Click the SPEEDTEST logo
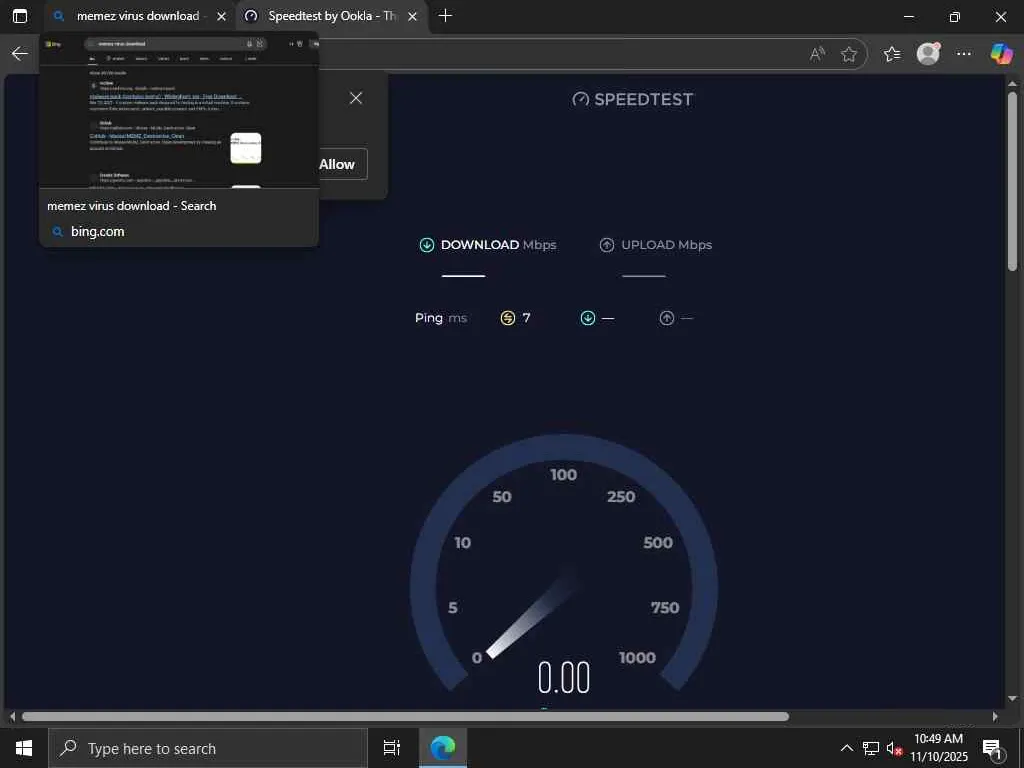 click(632, 99)
